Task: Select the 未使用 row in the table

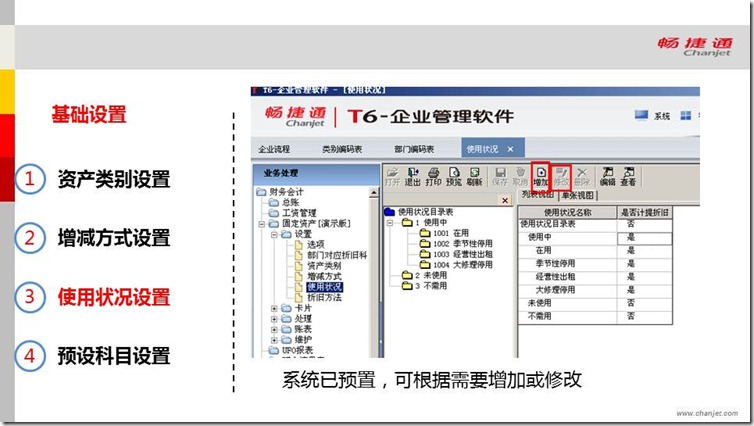Action: 595,303
